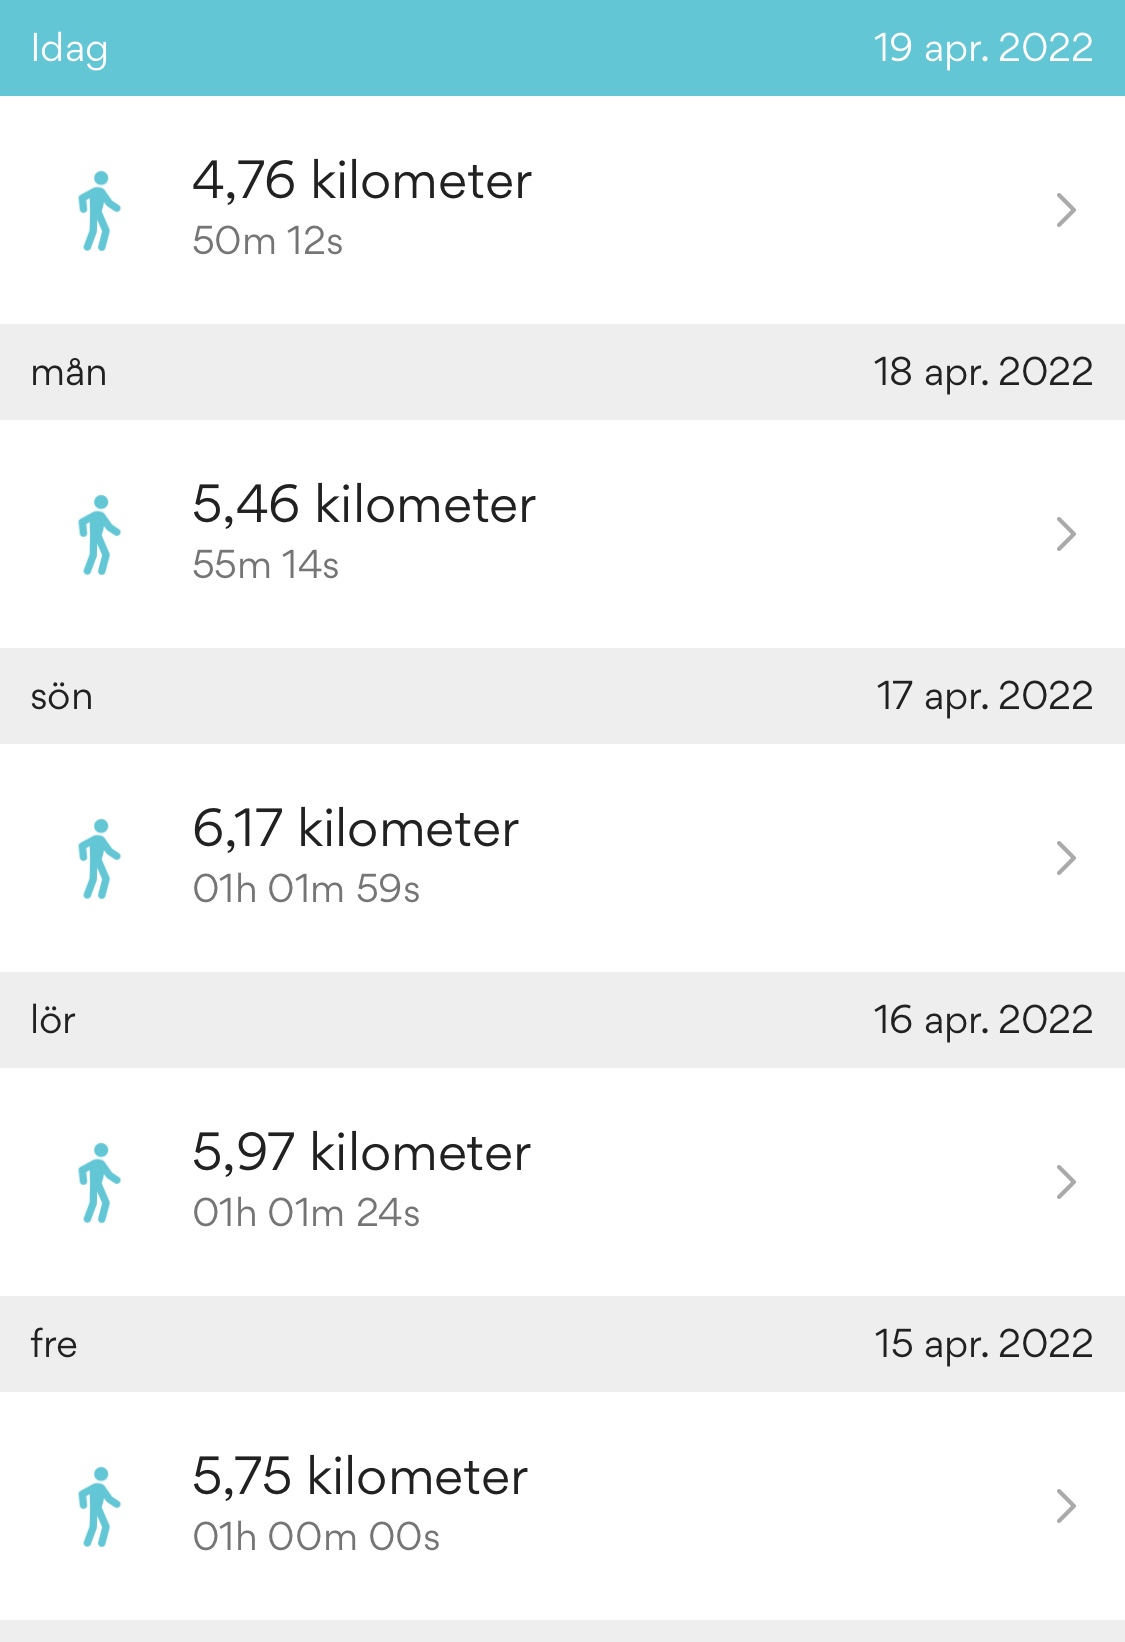Open chevron for the 6,17 kilometer walk
1125x1642 pixels.
(x=1066, y=859)
